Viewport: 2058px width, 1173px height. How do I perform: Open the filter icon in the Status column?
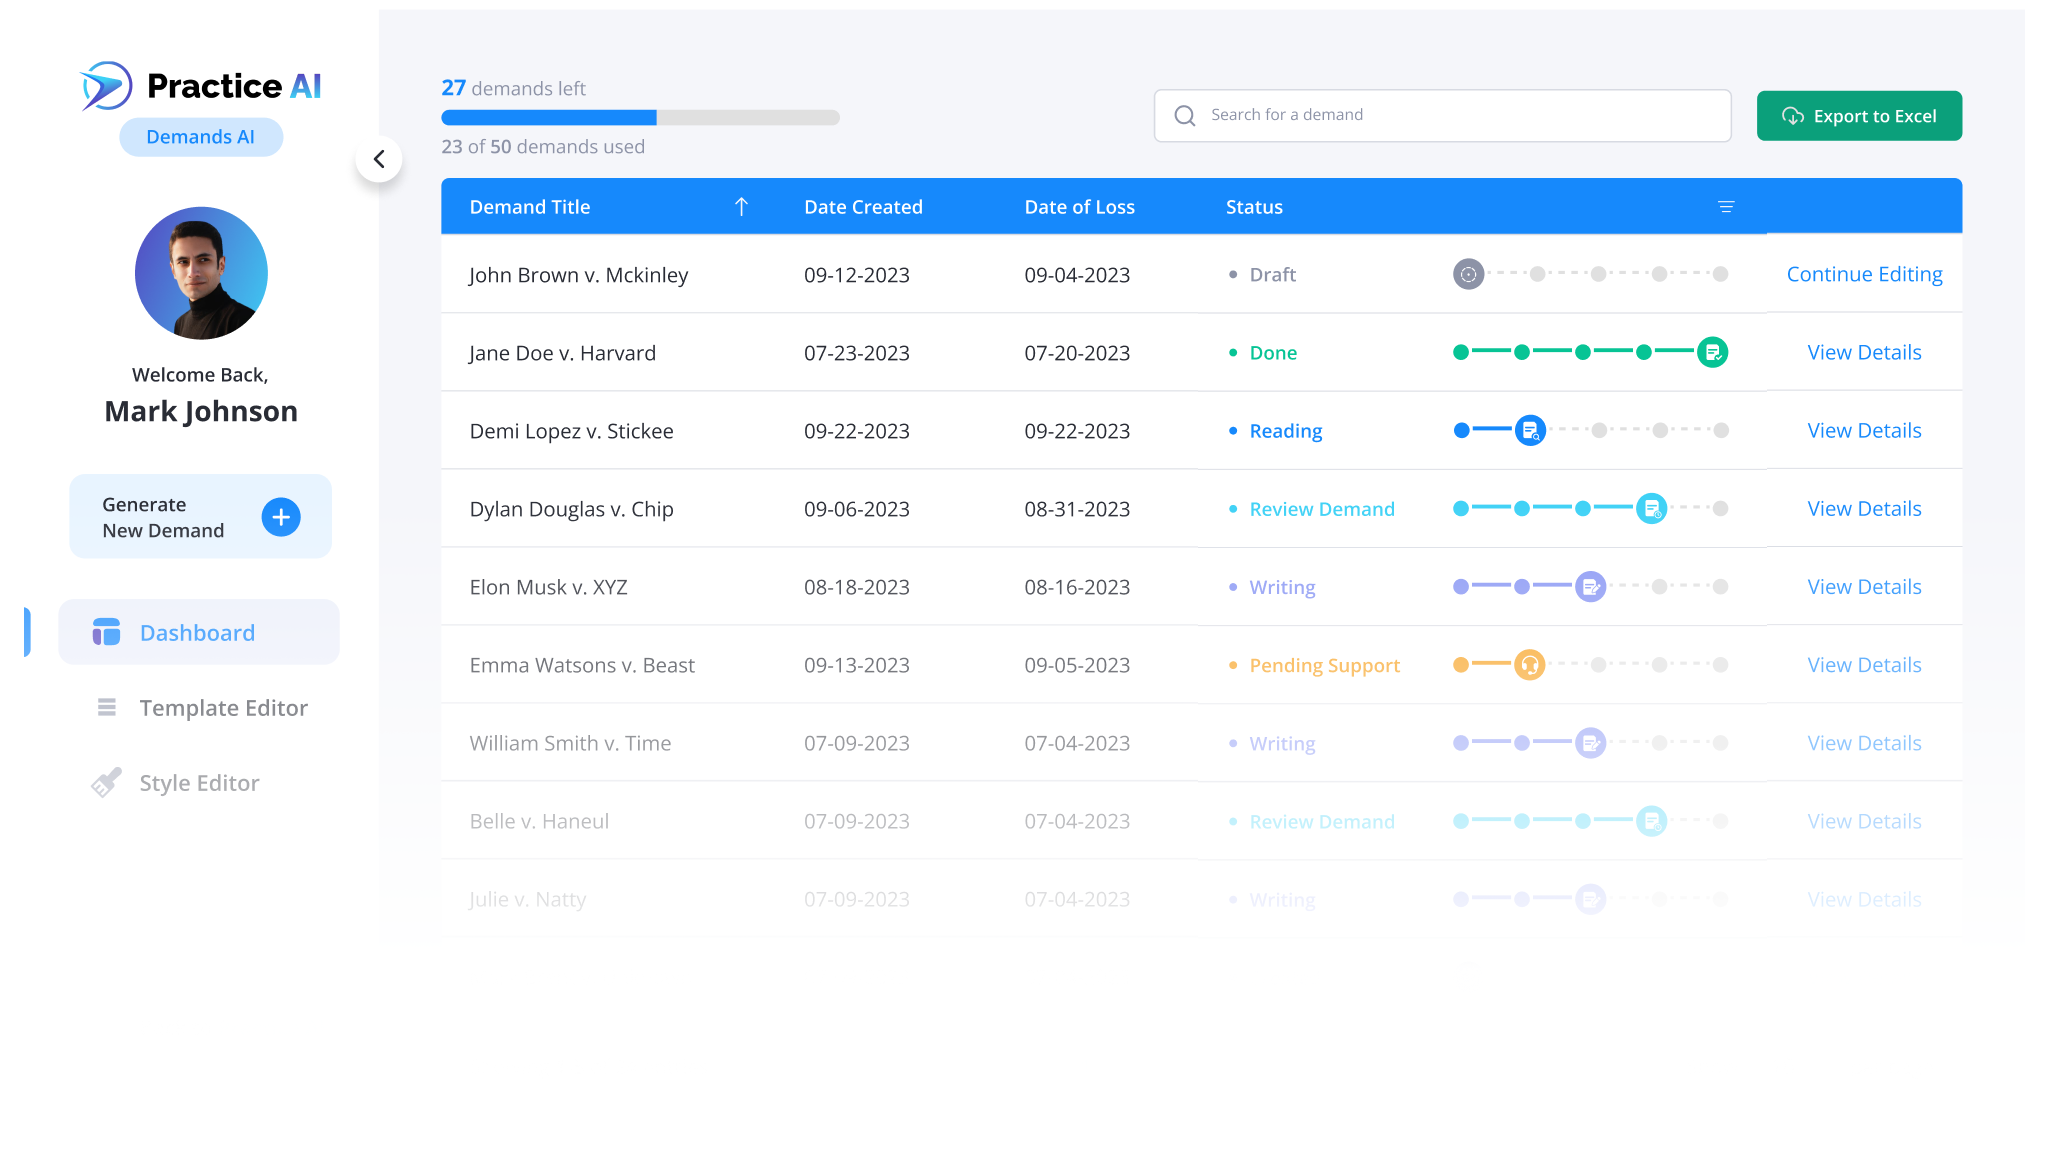pyautogui.click(x=1727, y=206)
